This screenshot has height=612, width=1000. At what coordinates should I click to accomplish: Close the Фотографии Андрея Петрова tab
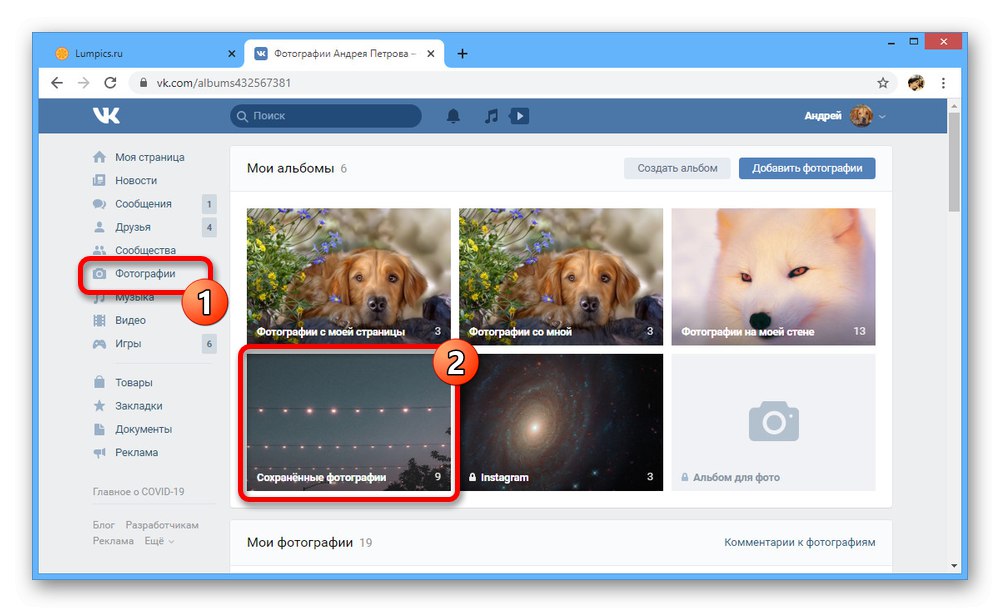[430, 54]
